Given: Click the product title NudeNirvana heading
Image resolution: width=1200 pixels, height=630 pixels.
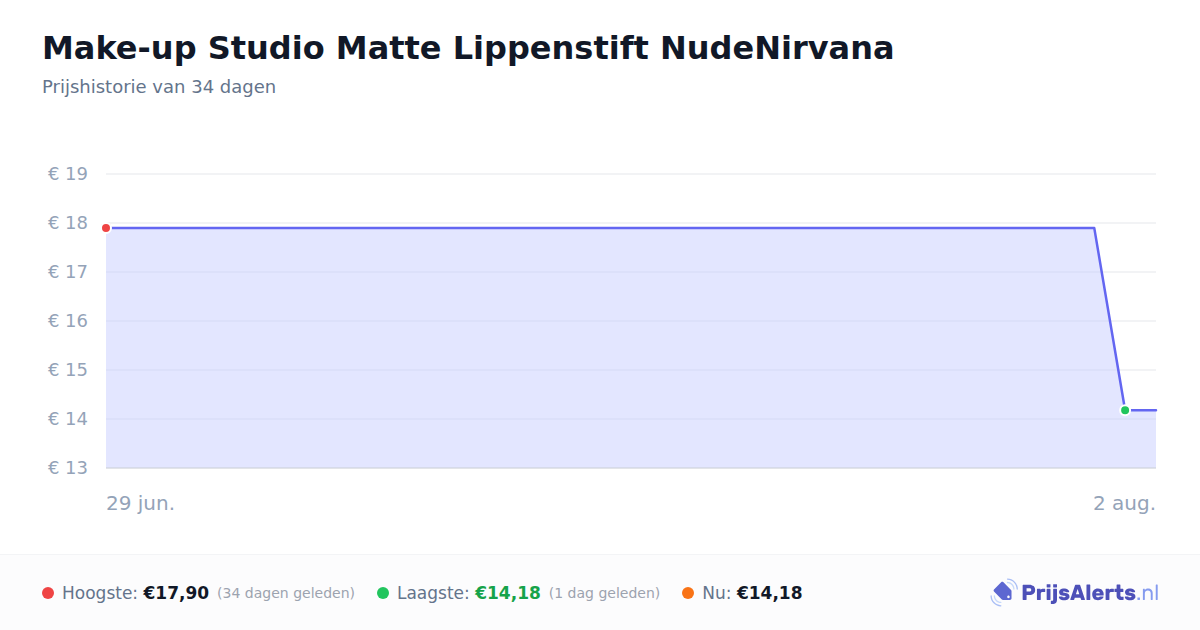Looking at the screenshot, I should (468, 48).
